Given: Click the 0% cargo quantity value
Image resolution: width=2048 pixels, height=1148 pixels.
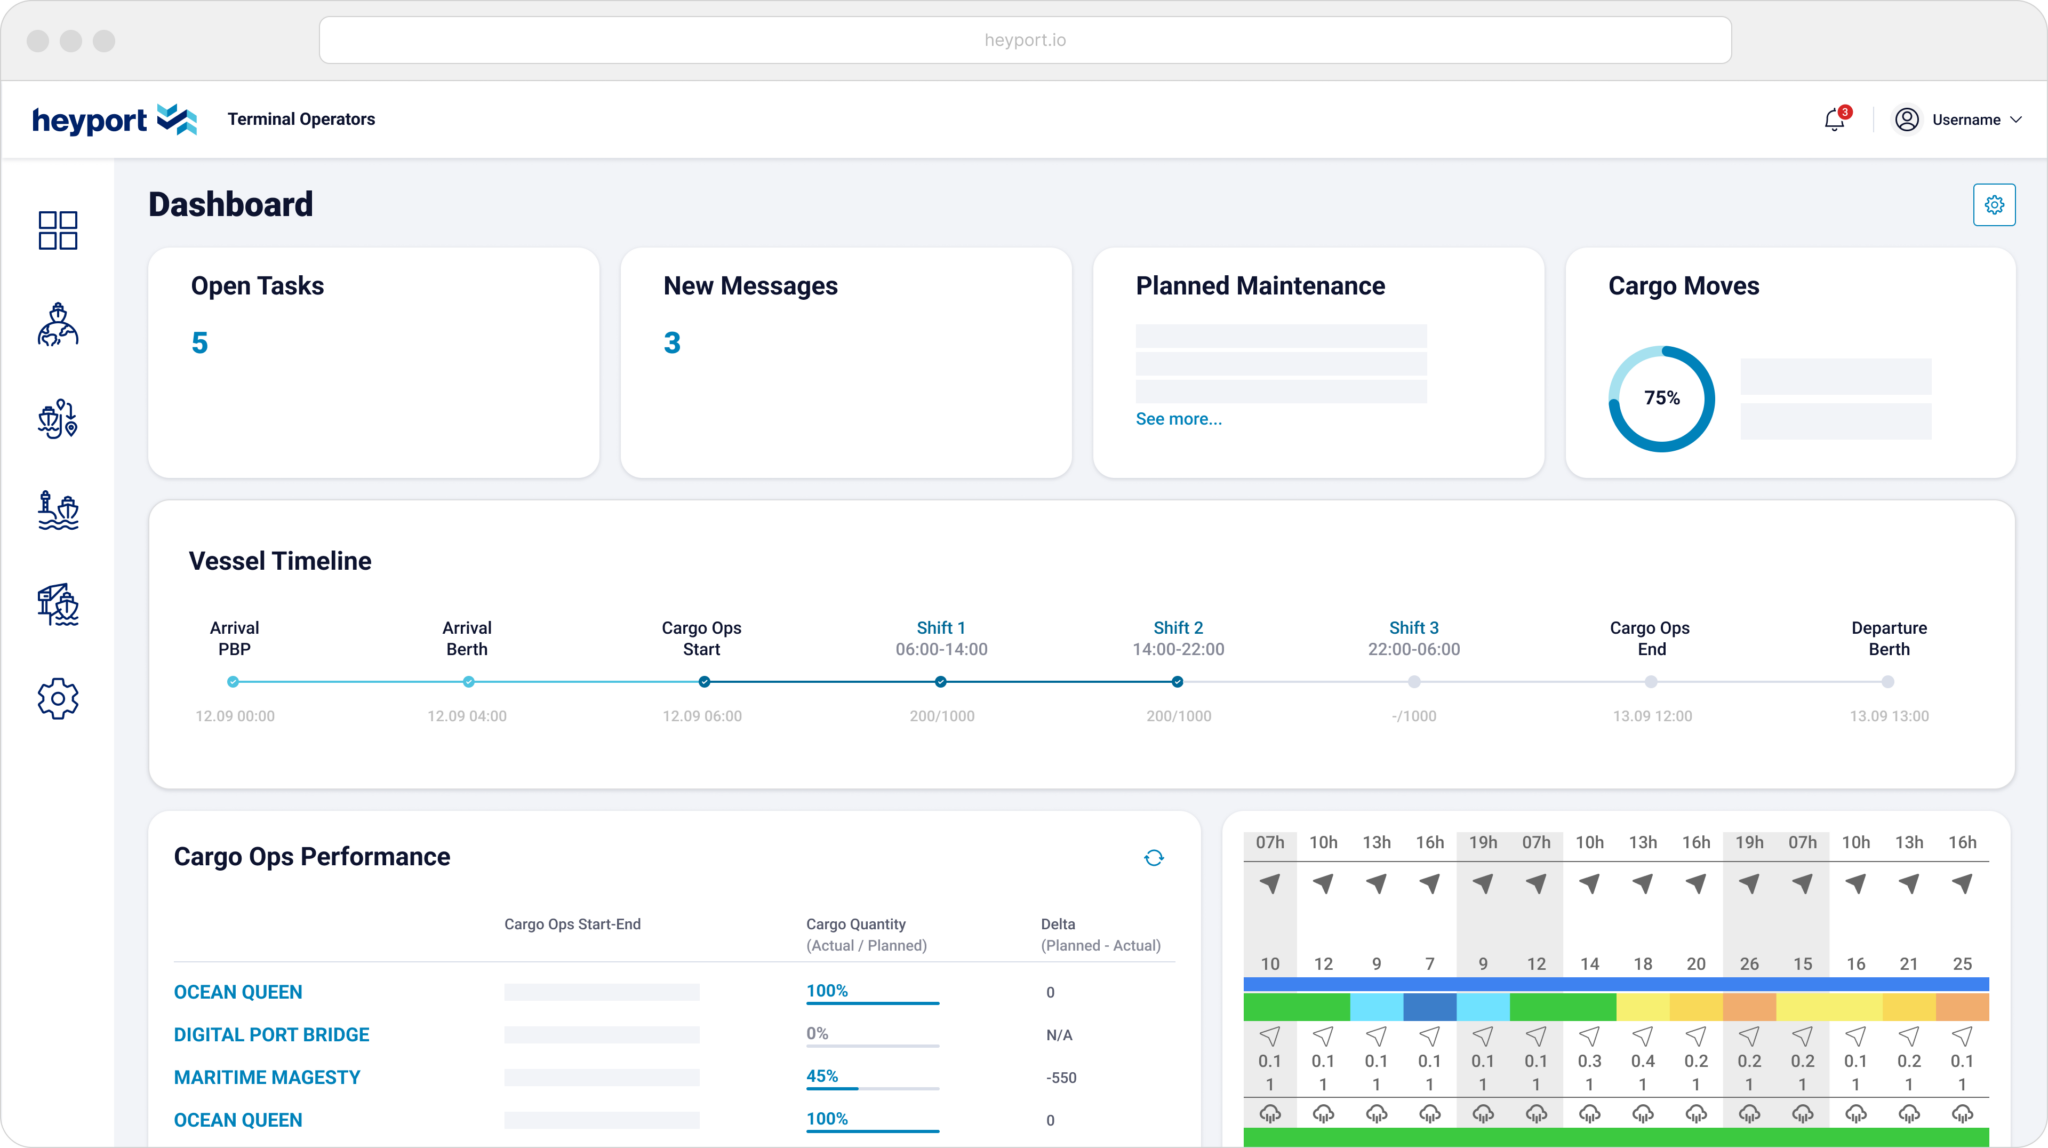Looking at the screenshot, I should 817,1034.
